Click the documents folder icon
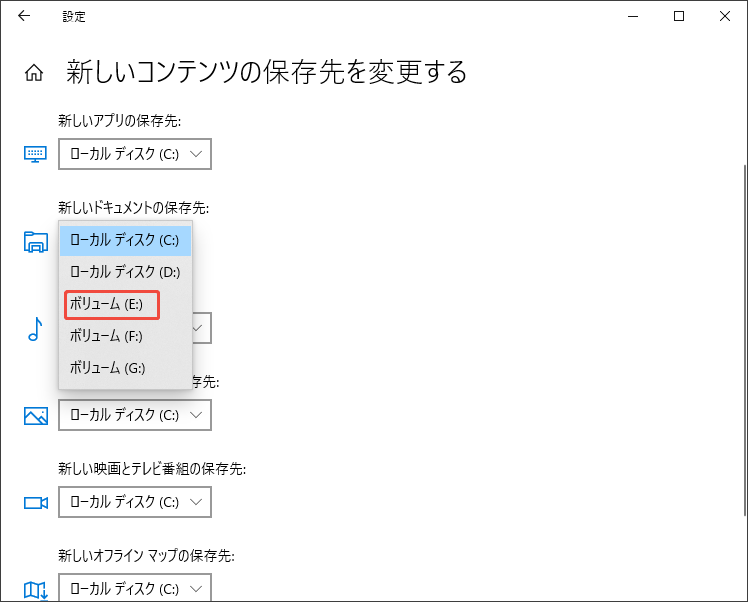Viewport: 748px width, 602px height. 36,241
